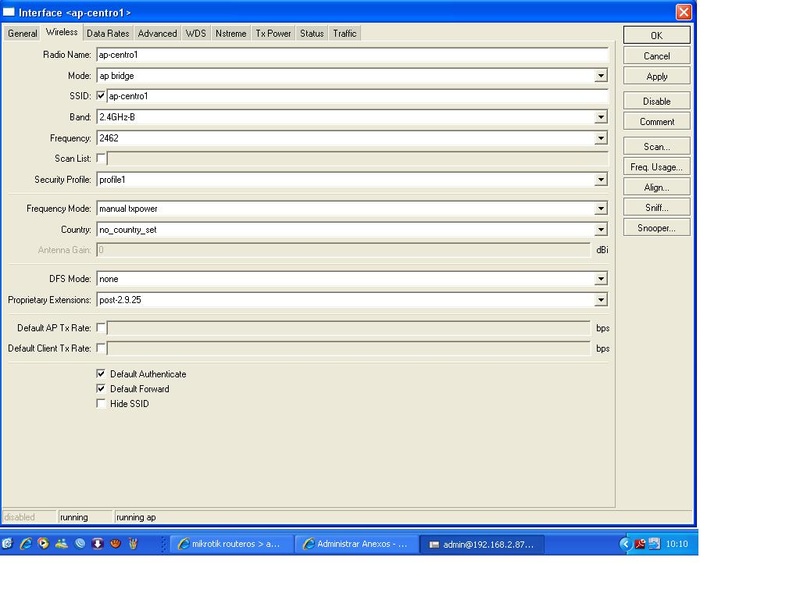Viewport: 800px width, 600px height.
Task: Open the Freq. Usage... tool
Action: [657, 167]
